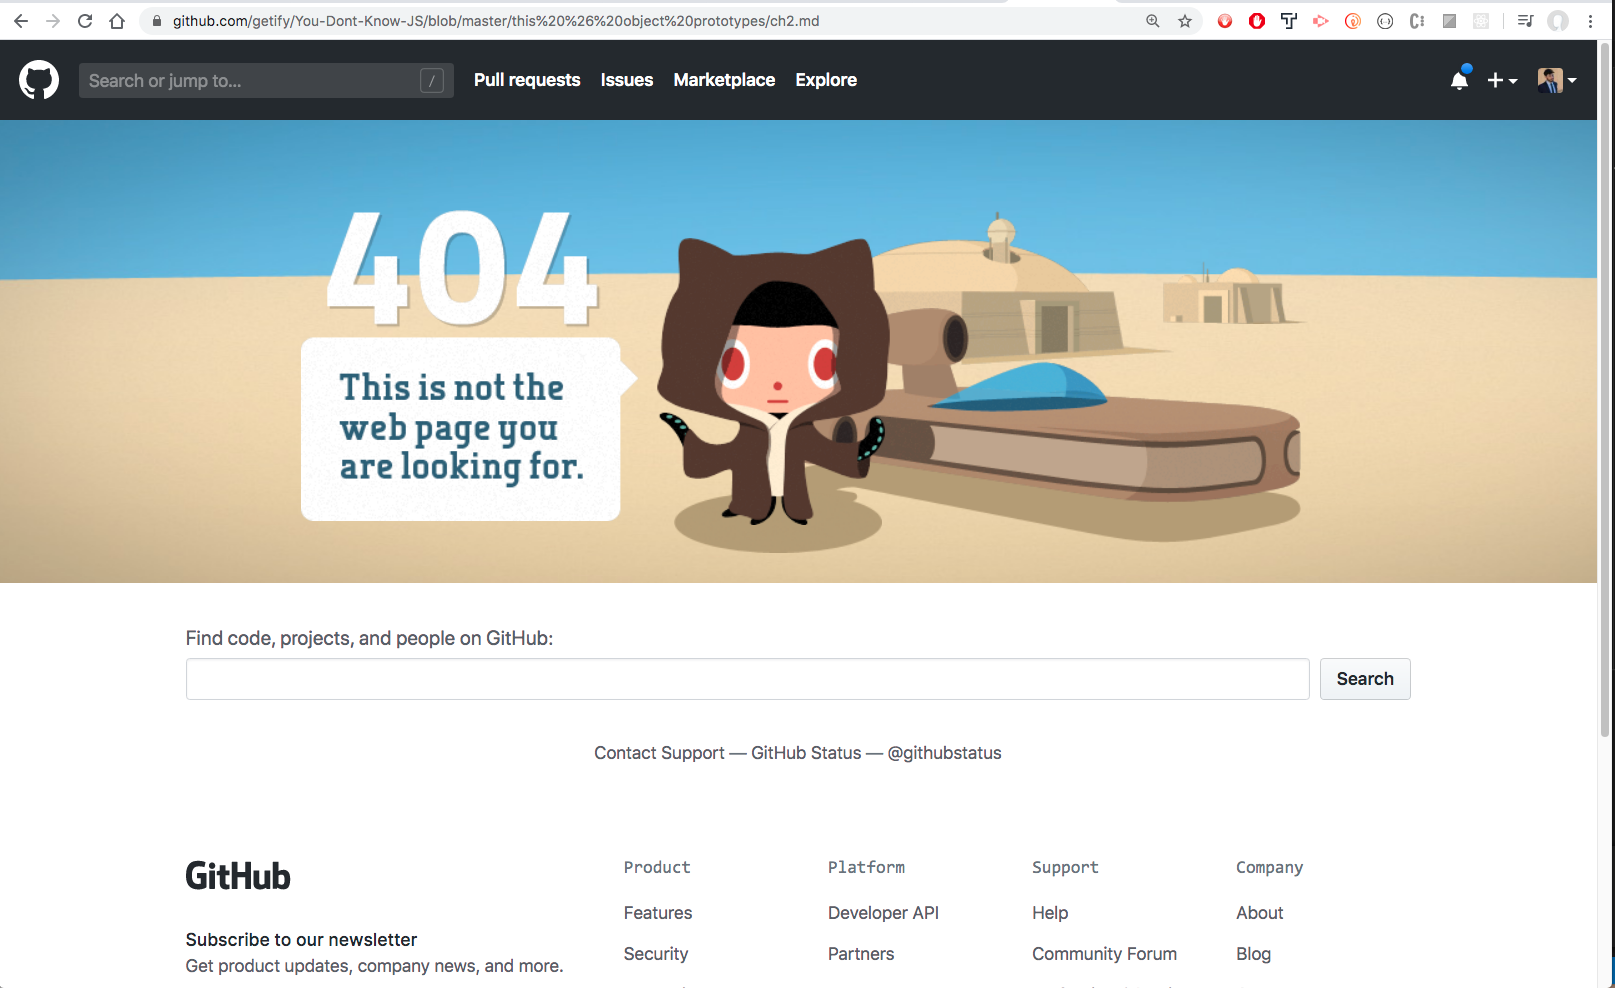Screen dimensions: 1615x988
Task: Open Issues in the GitHub header
Action: coord(627,80)
